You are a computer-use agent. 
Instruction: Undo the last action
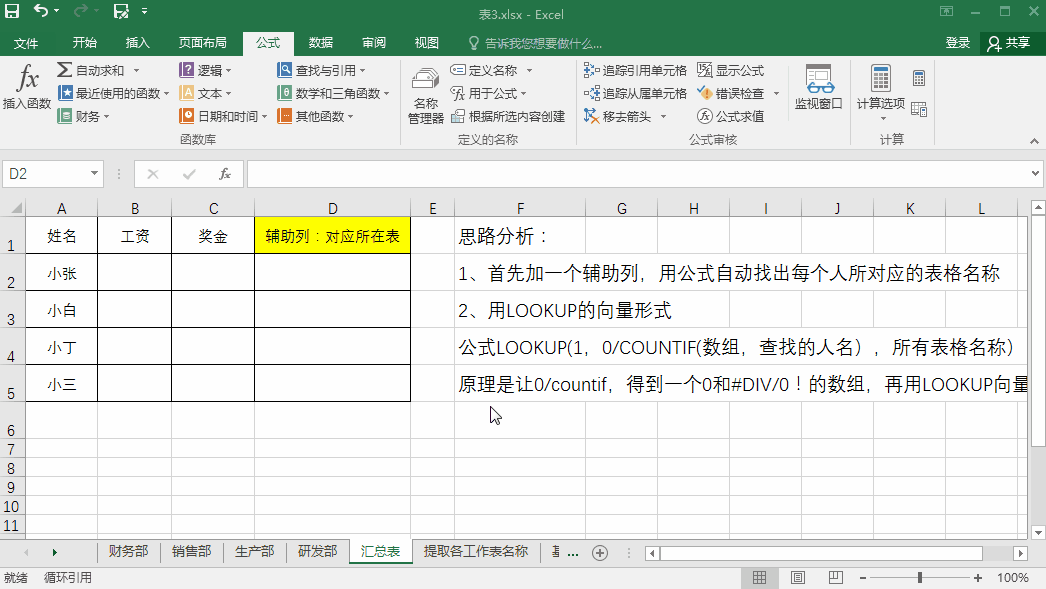[x=41, y=11]
